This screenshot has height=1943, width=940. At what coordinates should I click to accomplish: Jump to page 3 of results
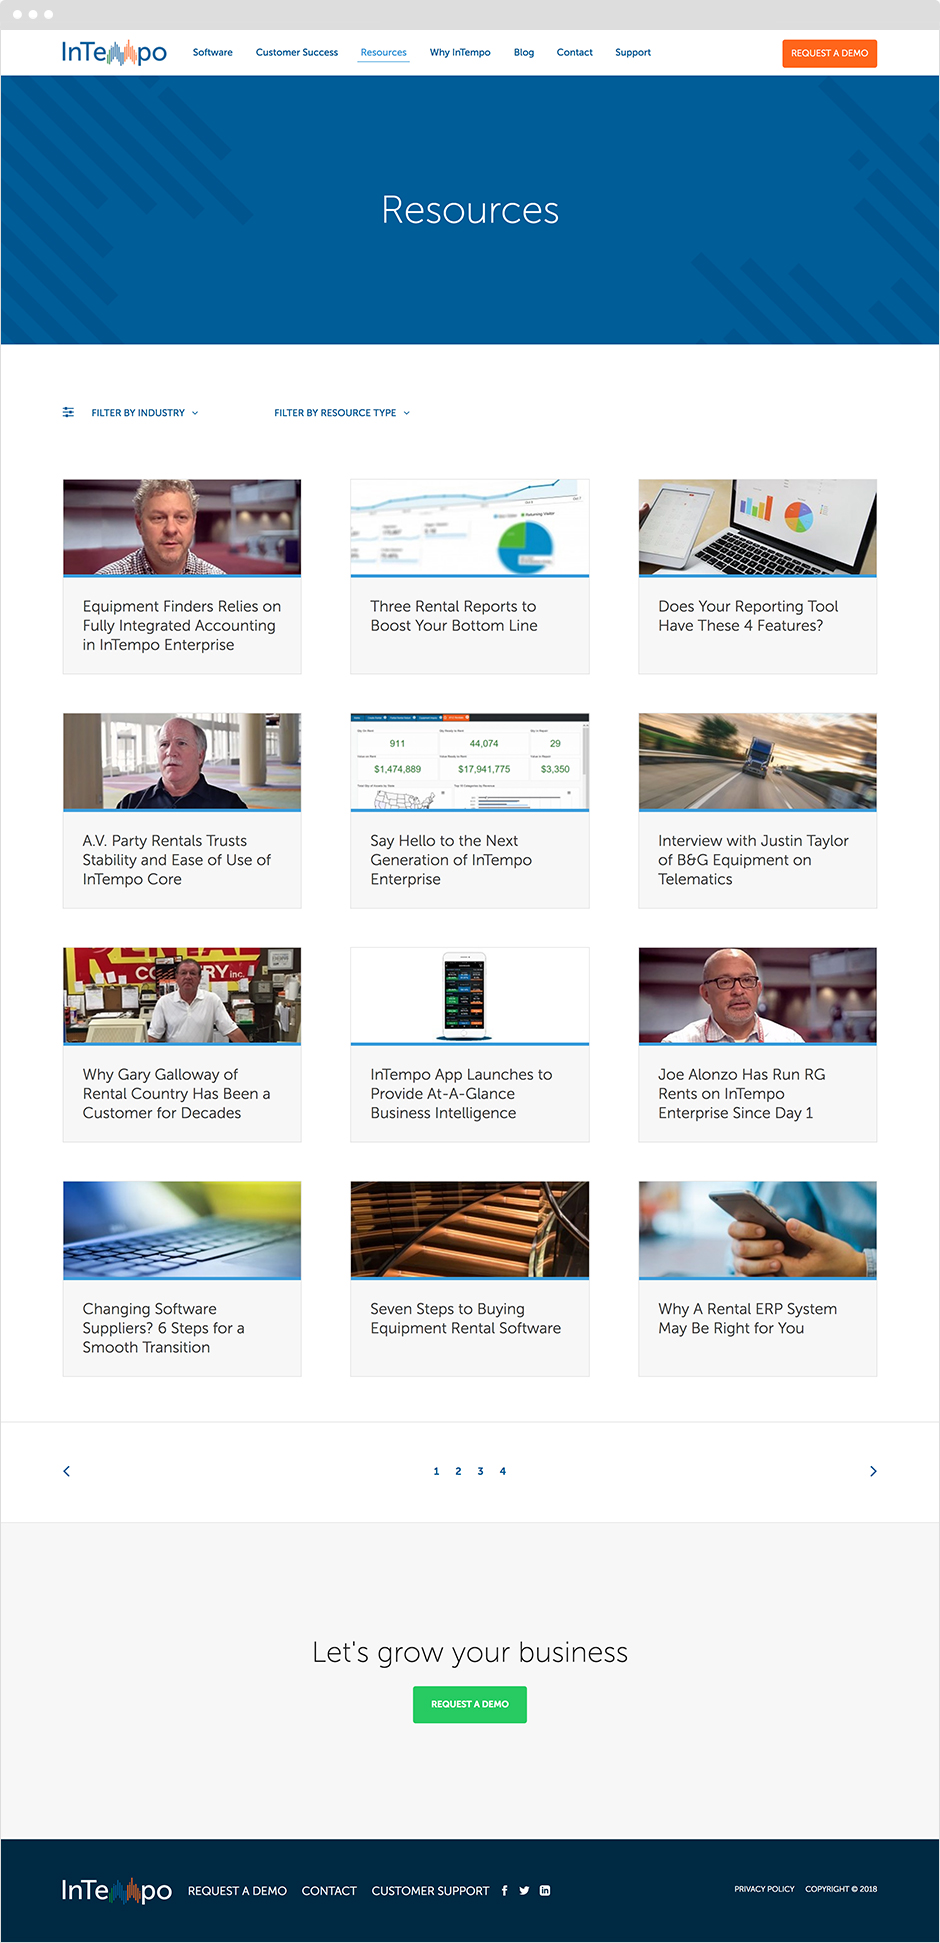point(481,1471)
